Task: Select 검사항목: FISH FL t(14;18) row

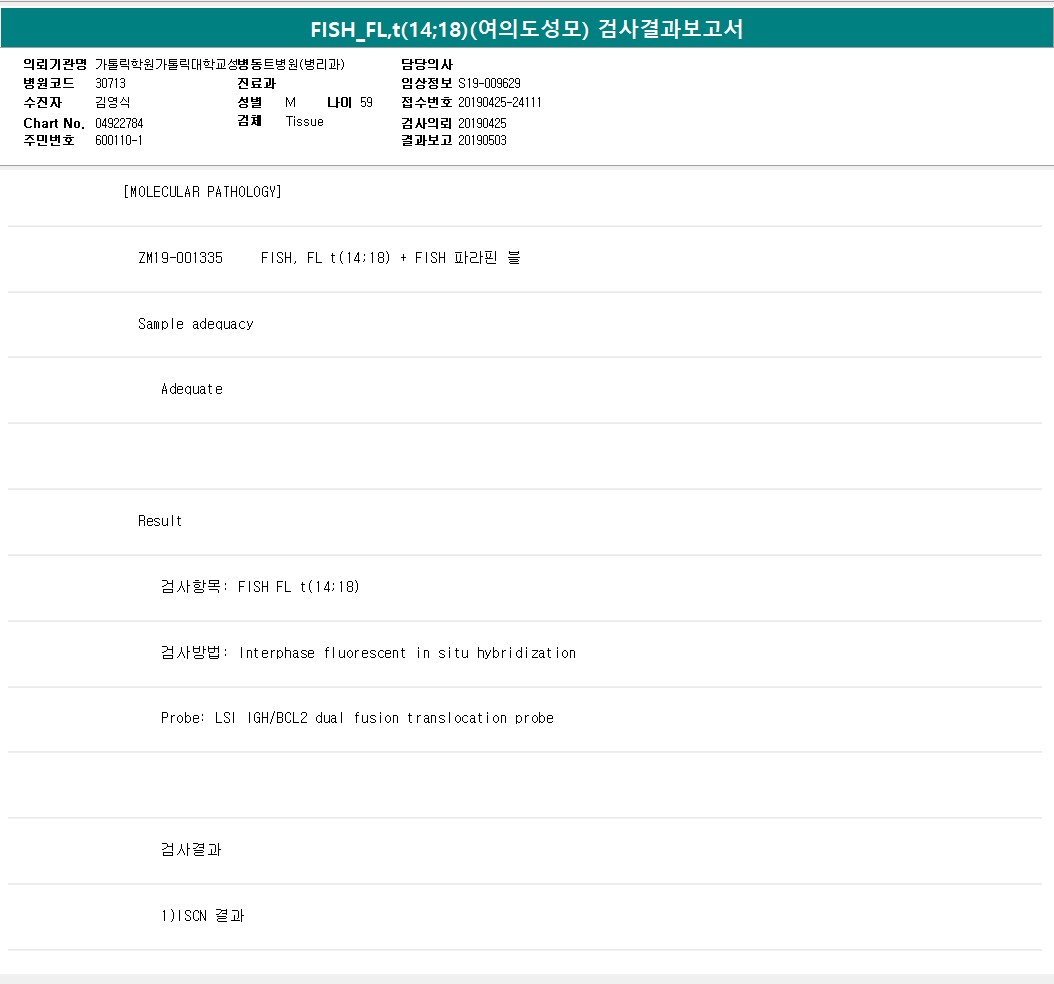Action: (525, 587)
